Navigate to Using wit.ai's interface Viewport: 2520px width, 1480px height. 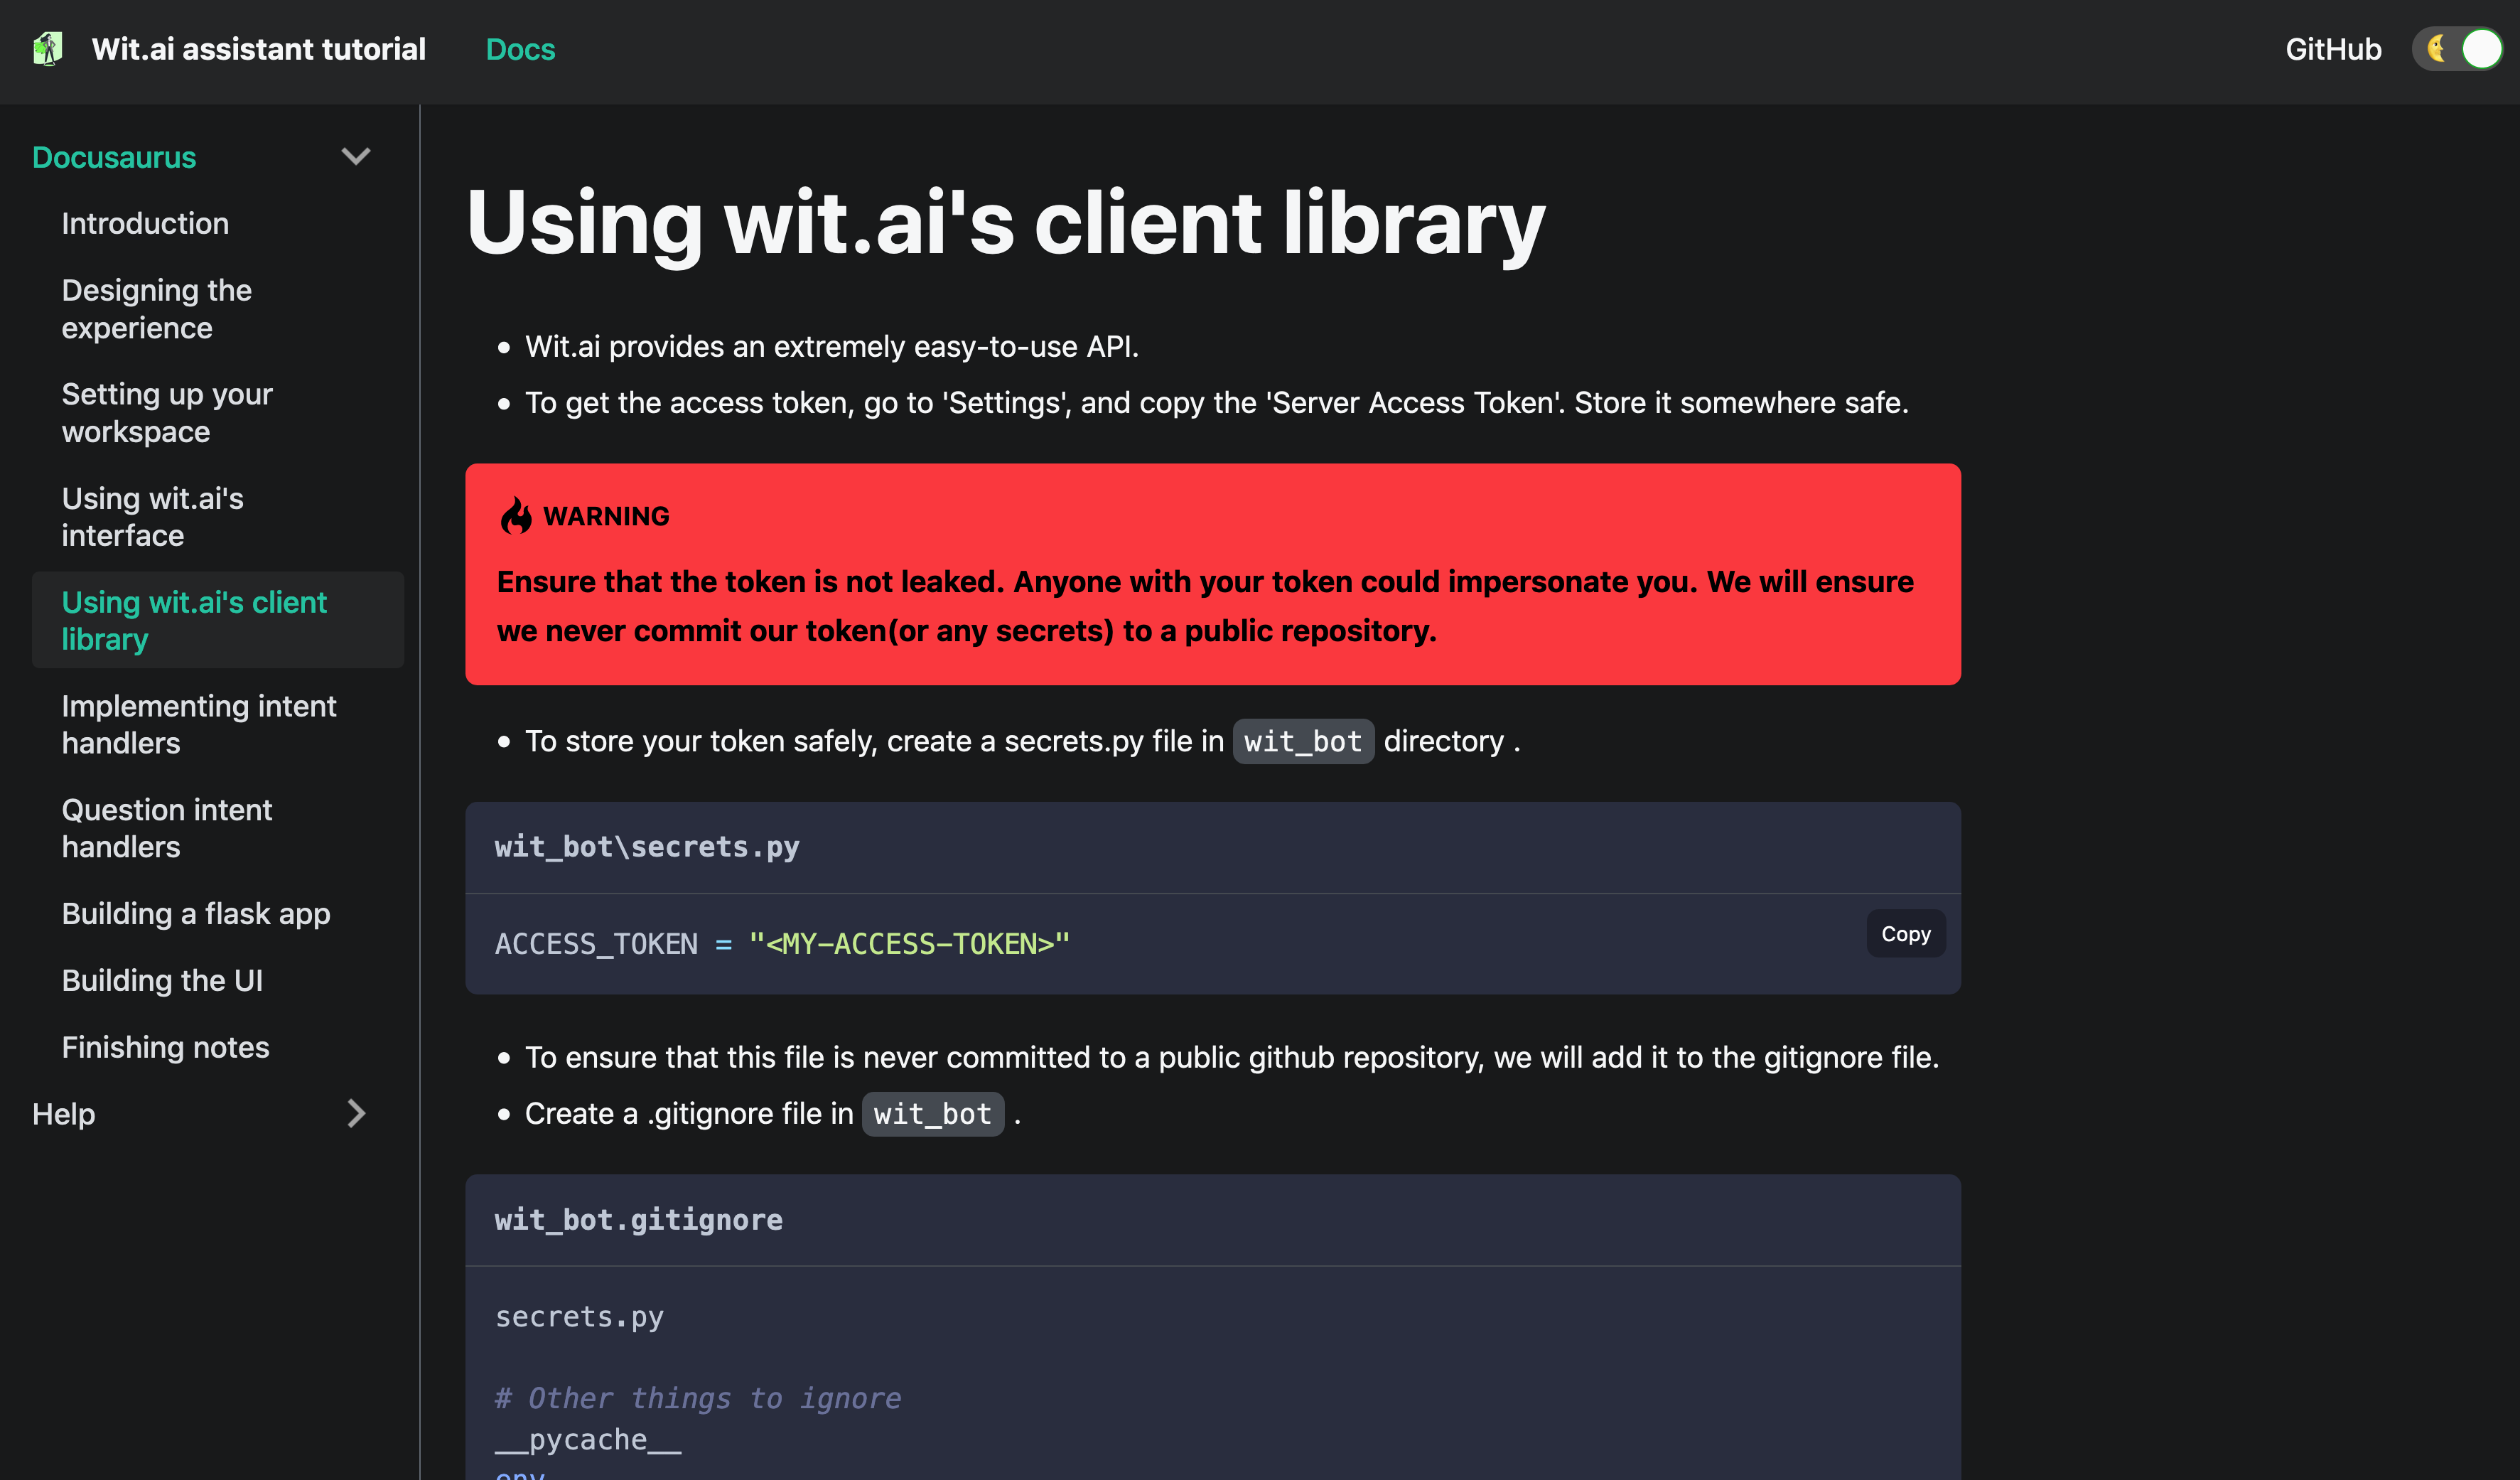pyautogui.click(x=152, y=516)
